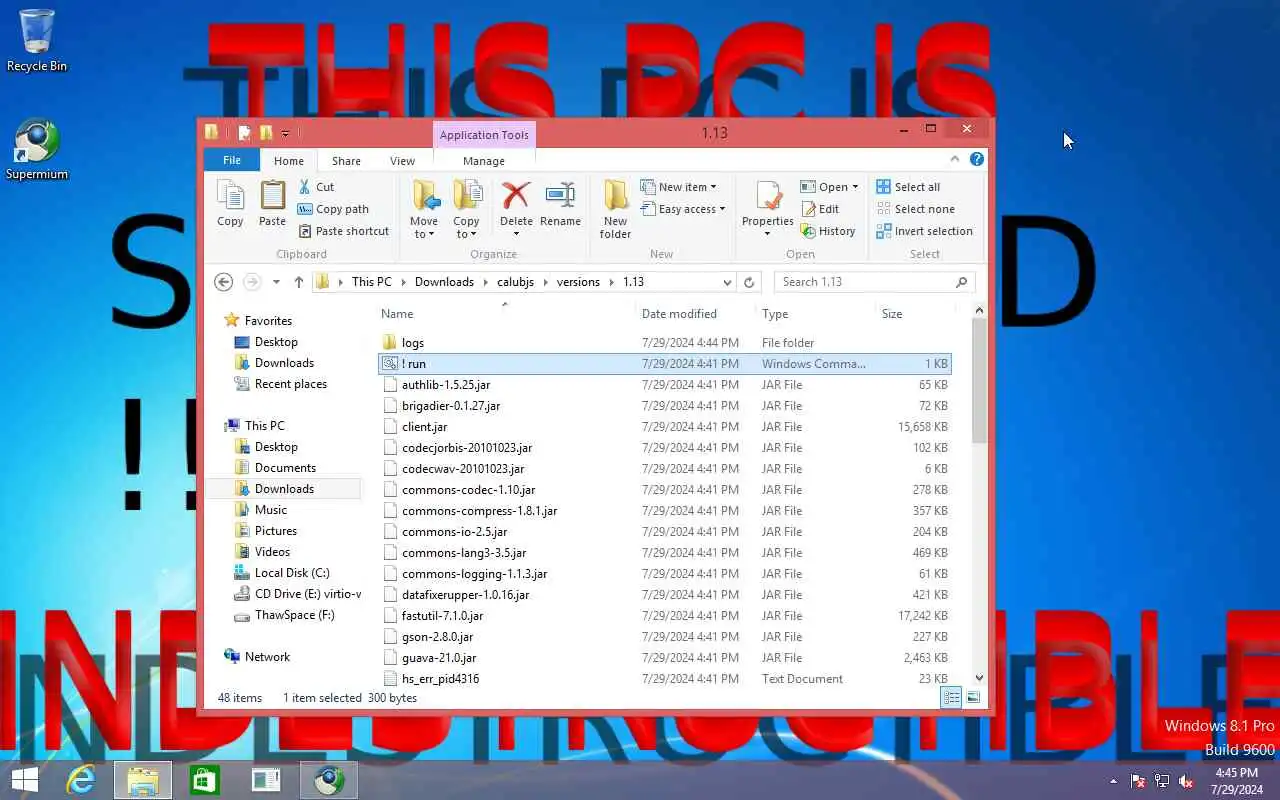Screen dimensions: 1280x800
Task: Select guava-21.0.jar file
Action: (664, 658)
